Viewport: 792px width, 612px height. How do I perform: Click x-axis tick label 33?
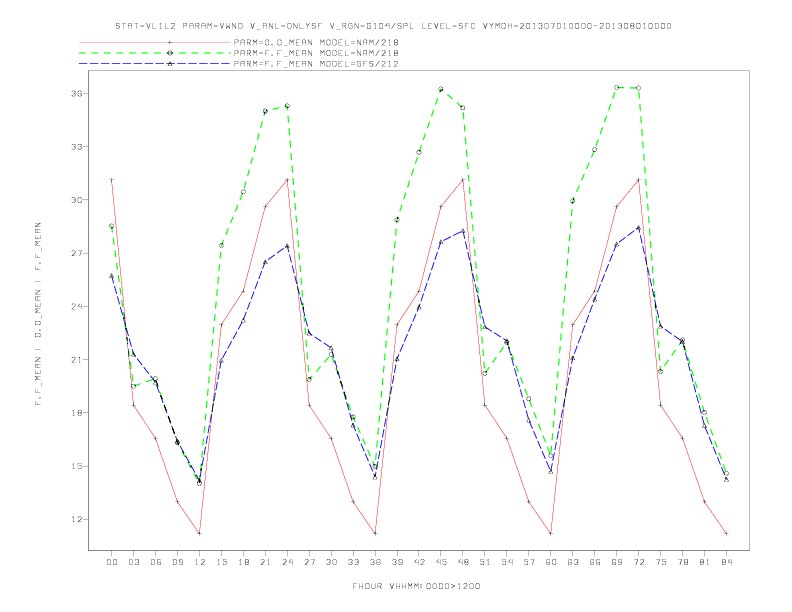[353, 562]
